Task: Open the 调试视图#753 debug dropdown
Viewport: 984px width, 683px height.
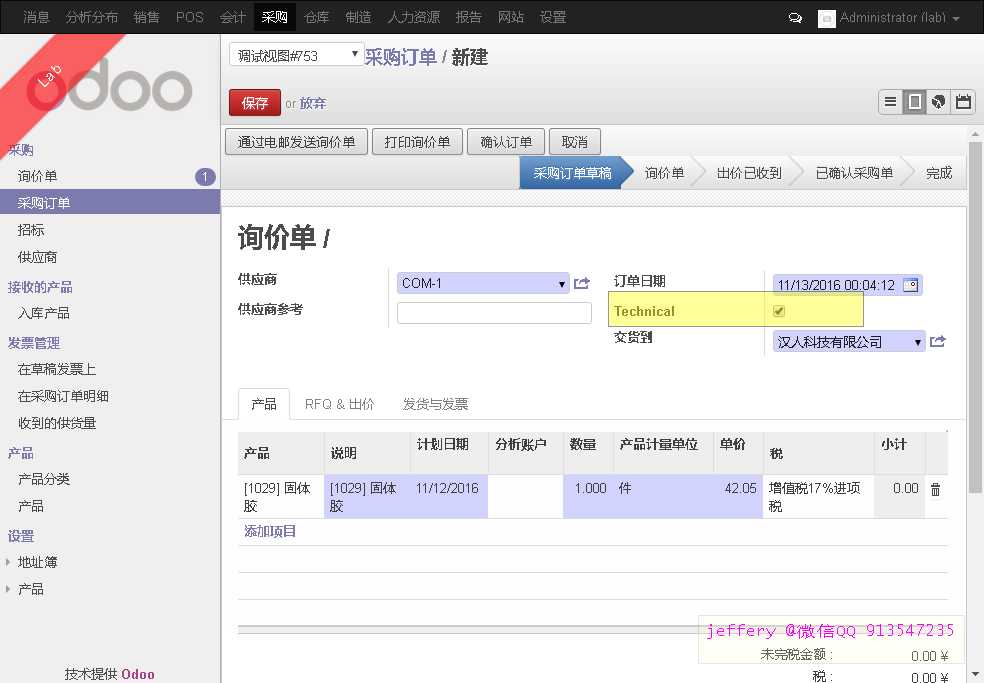Action: point(296,55)
